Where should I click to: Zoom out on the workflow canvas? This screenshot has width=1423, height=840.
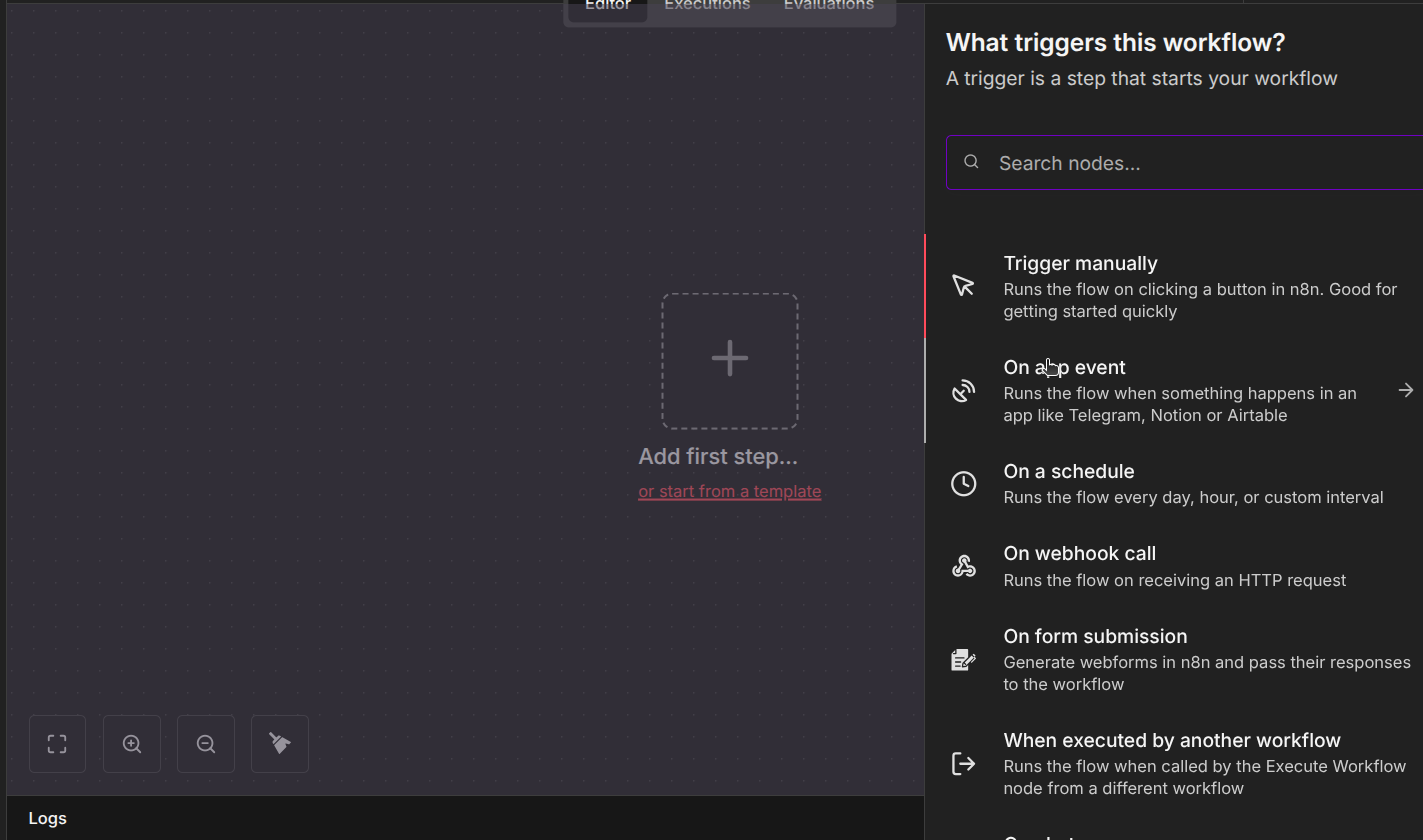tap(206, 744)
